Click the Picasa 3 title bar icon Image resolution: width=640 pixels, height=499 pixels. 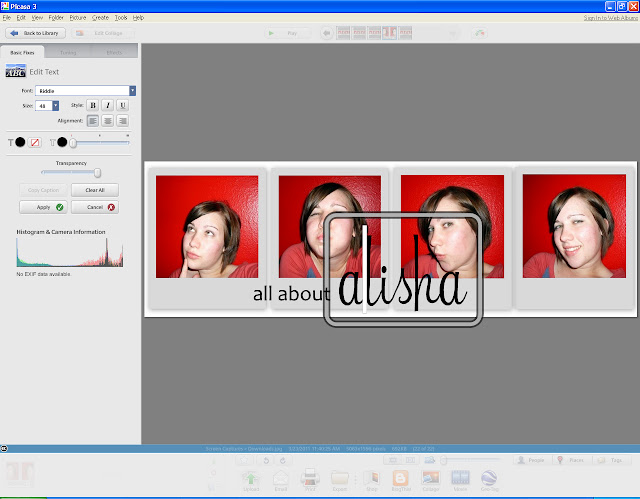[x=5, y=6]
